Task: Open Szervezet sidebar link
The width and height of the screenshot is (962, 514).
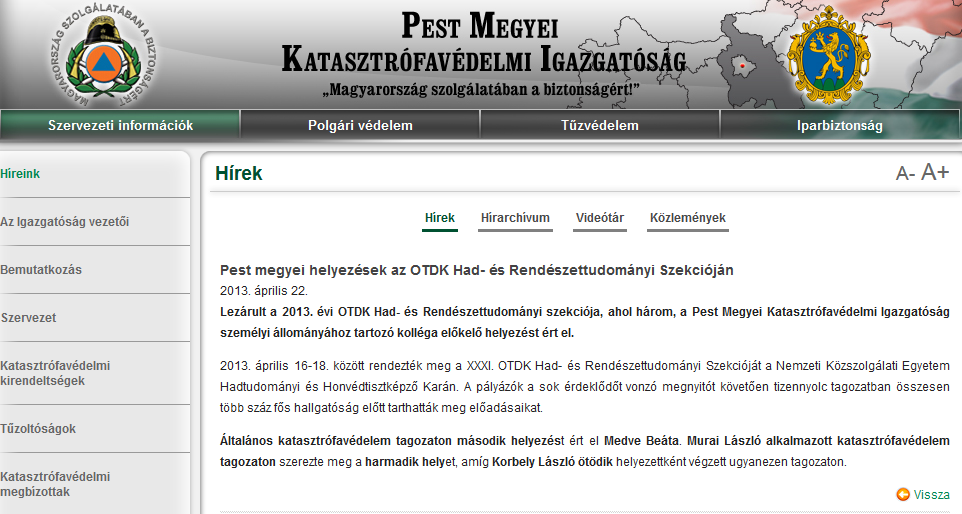Action: click(28, 318)
